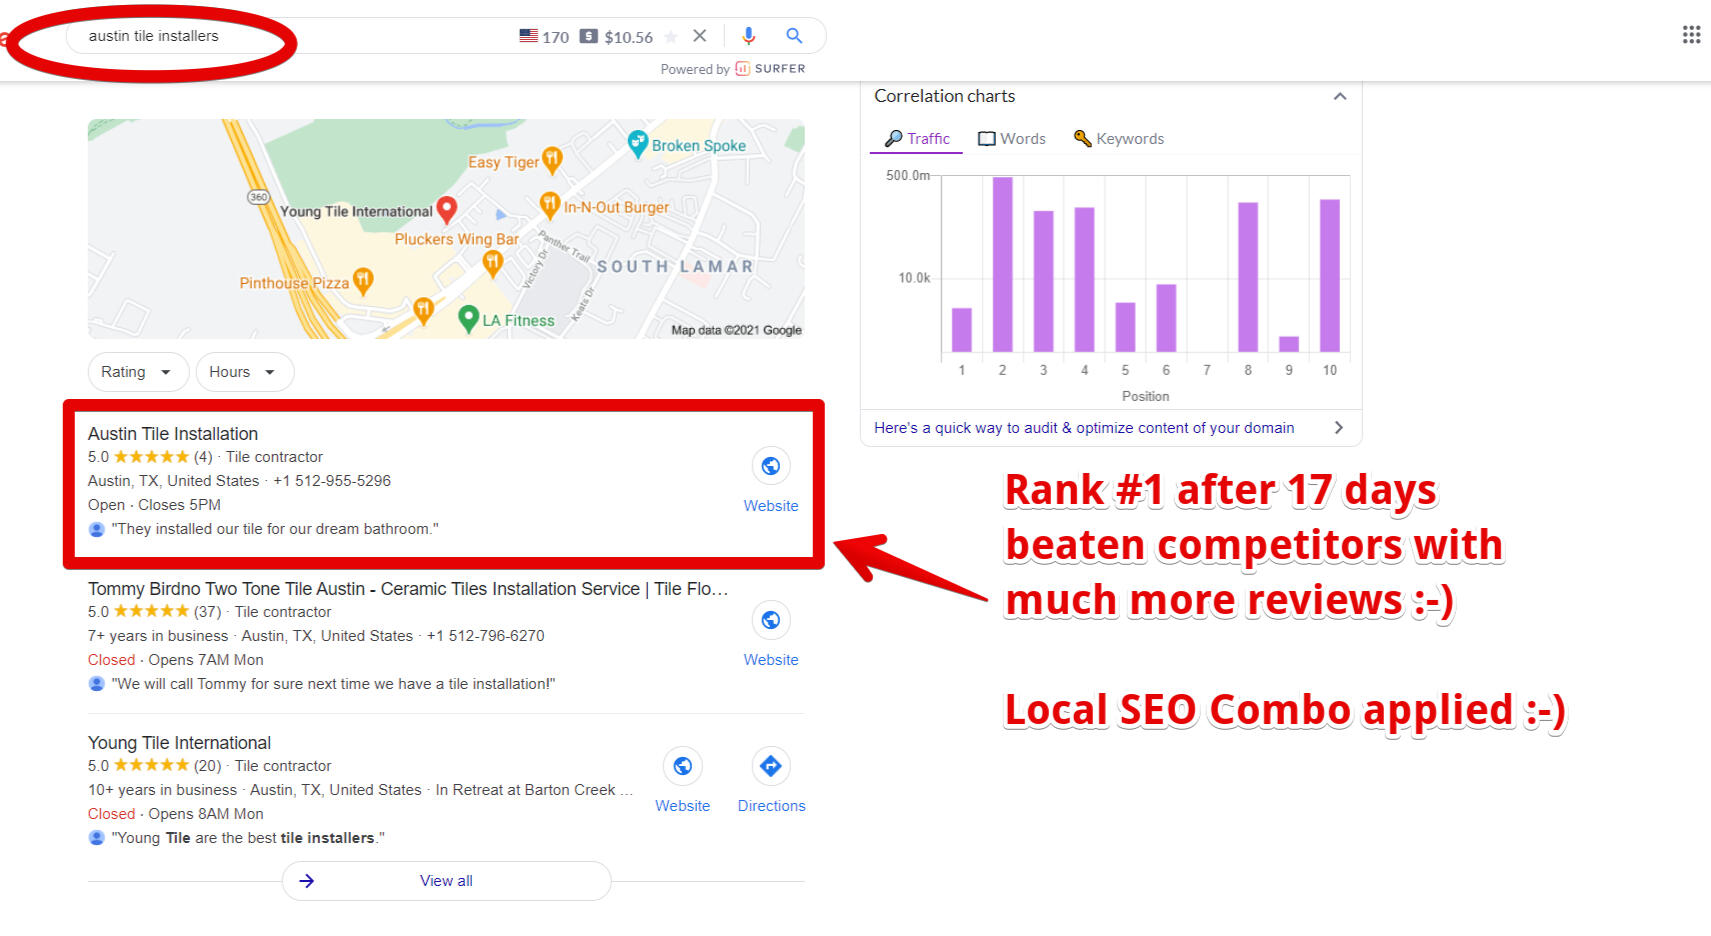Click the Austin Tile Installation website globe icon
Image resolution: width=1711 pixels, height=936 pixels.
coord(771,466)
